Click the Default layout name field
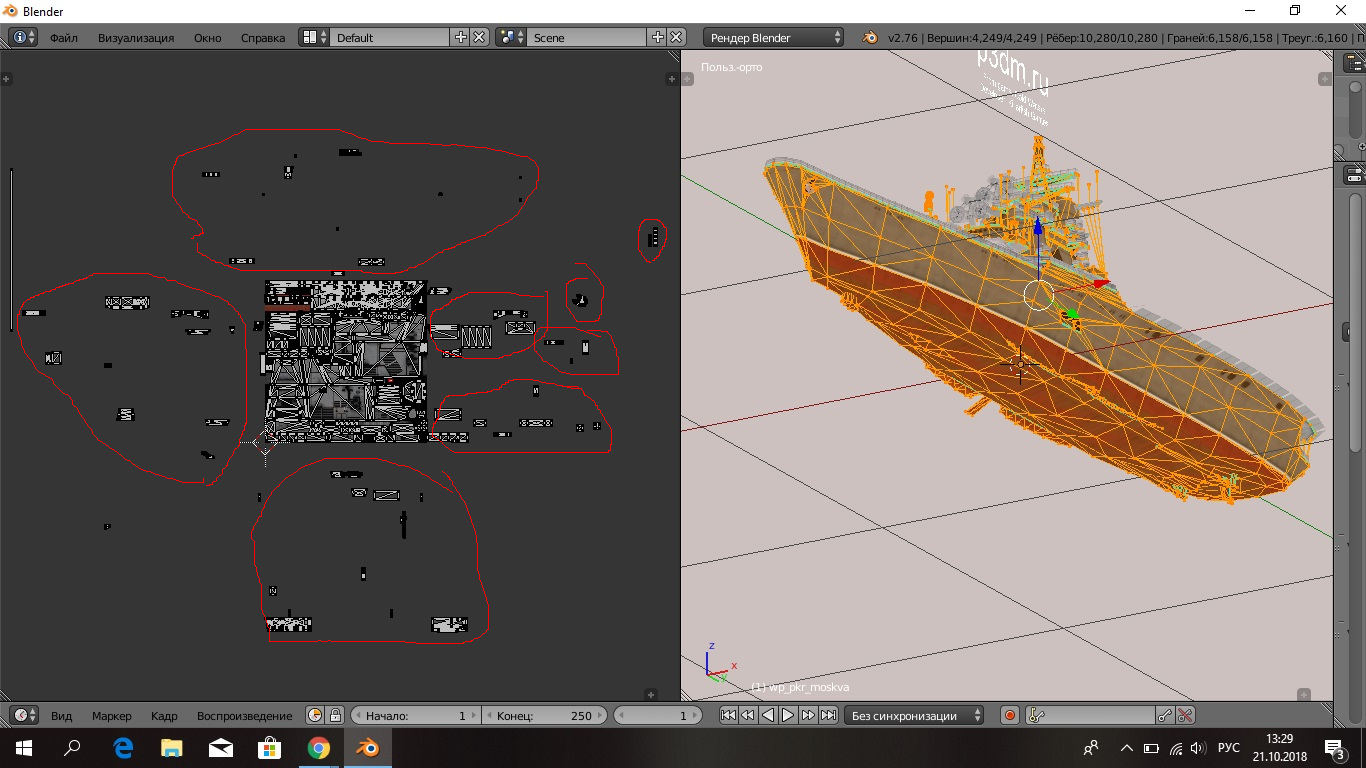Image resolution: width=1366 pixels, height=768 pixels. click(x=390, y=37)
